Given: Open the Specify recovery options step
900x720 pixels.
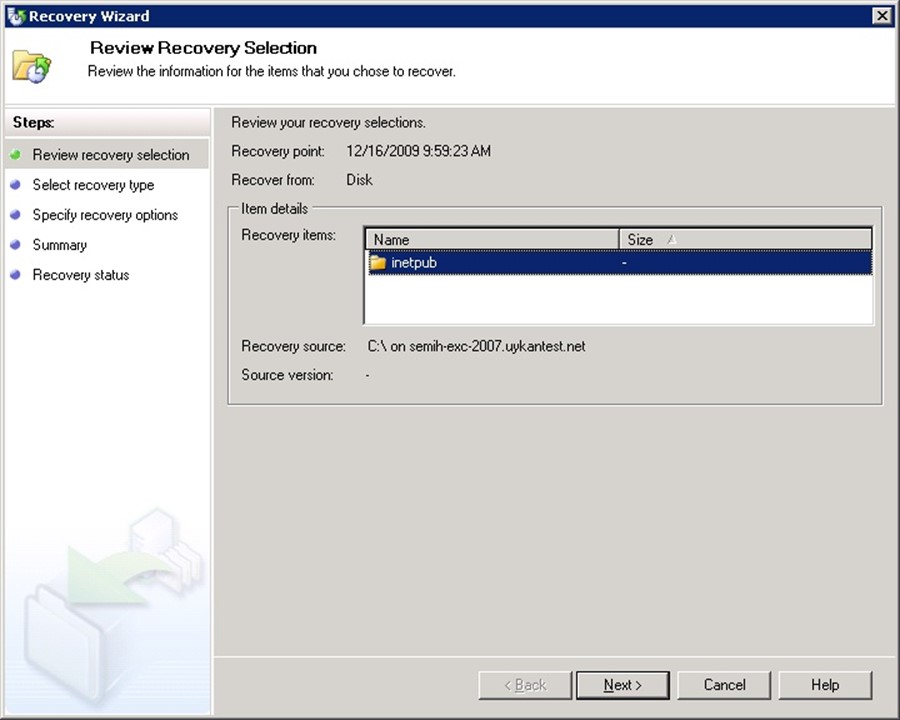Looking at the screenshot, I should [x=105, y=215].
